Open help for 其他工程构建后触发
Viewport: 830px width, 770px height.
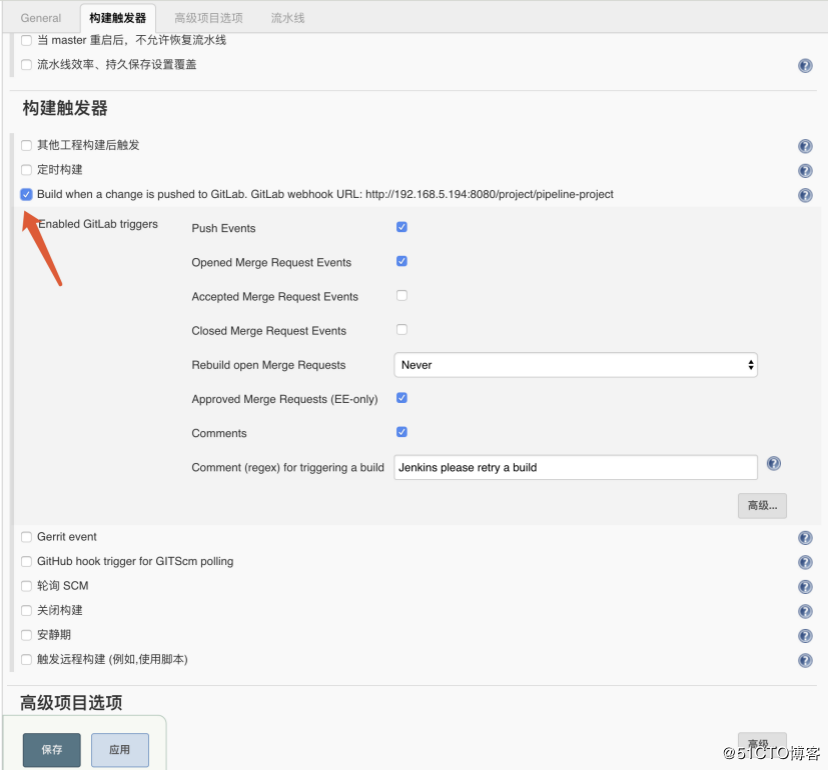[x=805, y=145]
